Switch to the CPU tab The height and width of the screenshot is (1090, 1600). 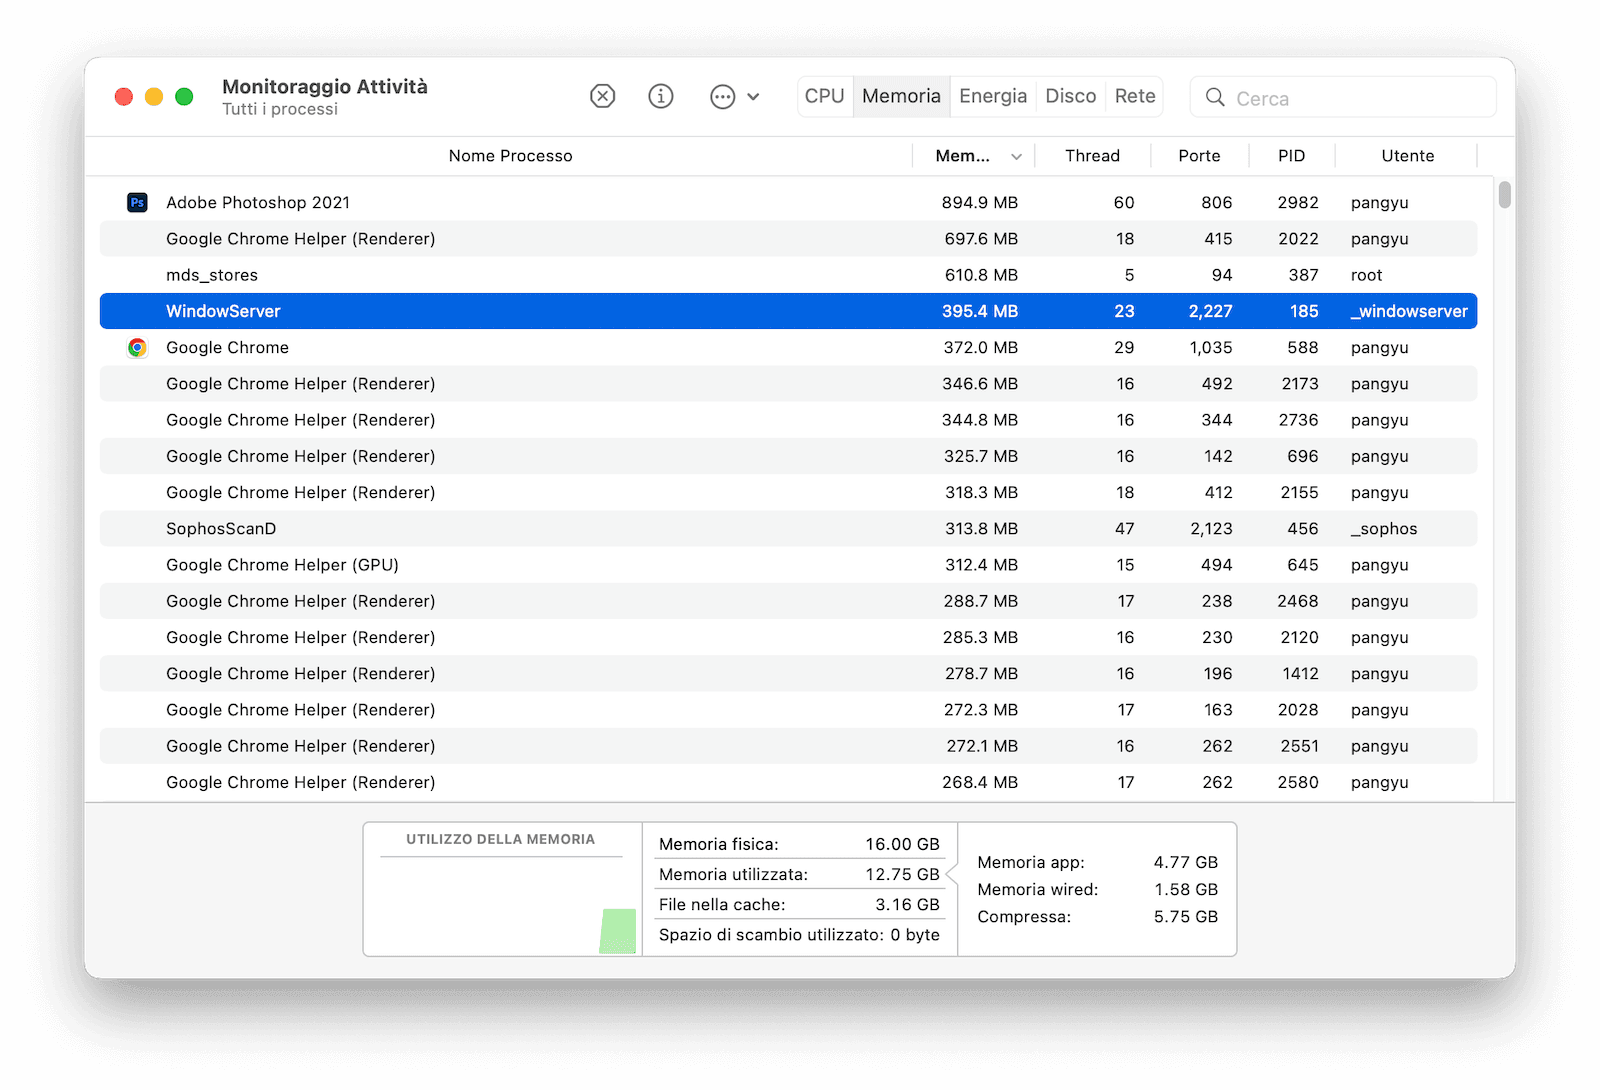824,95
